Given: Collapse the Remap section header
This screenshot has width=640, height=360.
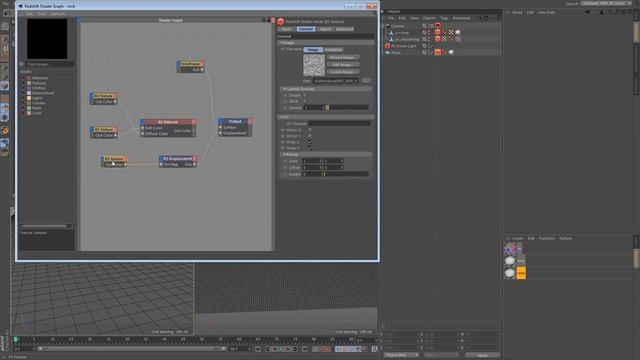Looking at the screenshot, I should click(x=327, y=155).
